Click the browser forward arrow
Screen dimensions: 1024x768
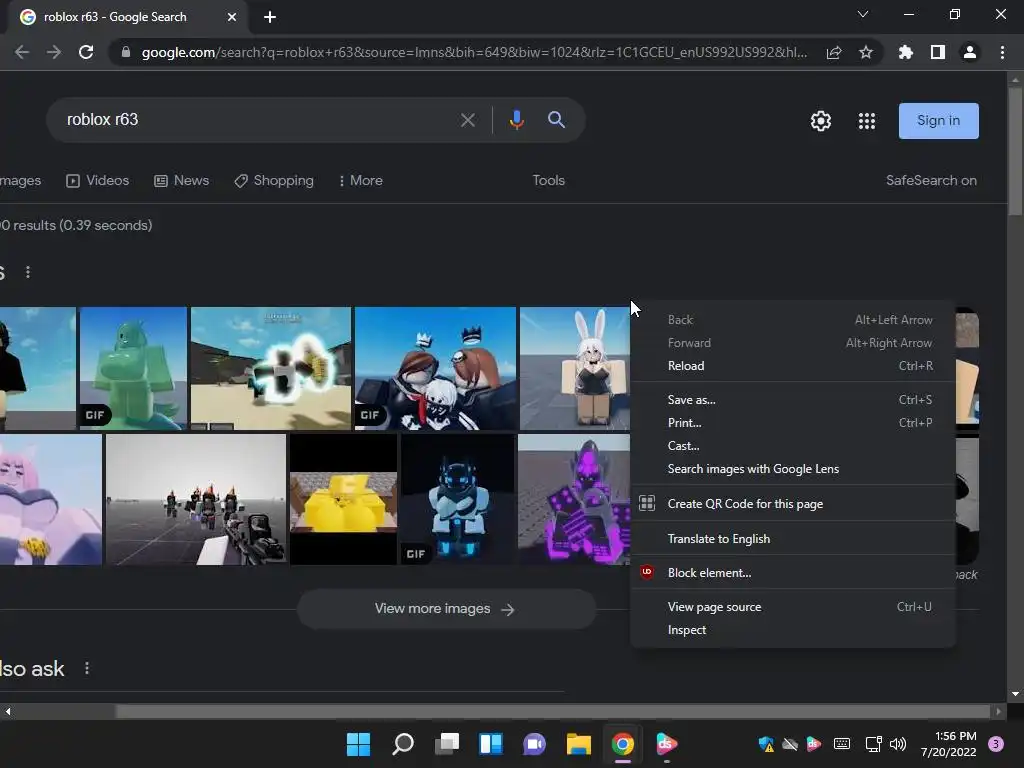click(54, 52)
